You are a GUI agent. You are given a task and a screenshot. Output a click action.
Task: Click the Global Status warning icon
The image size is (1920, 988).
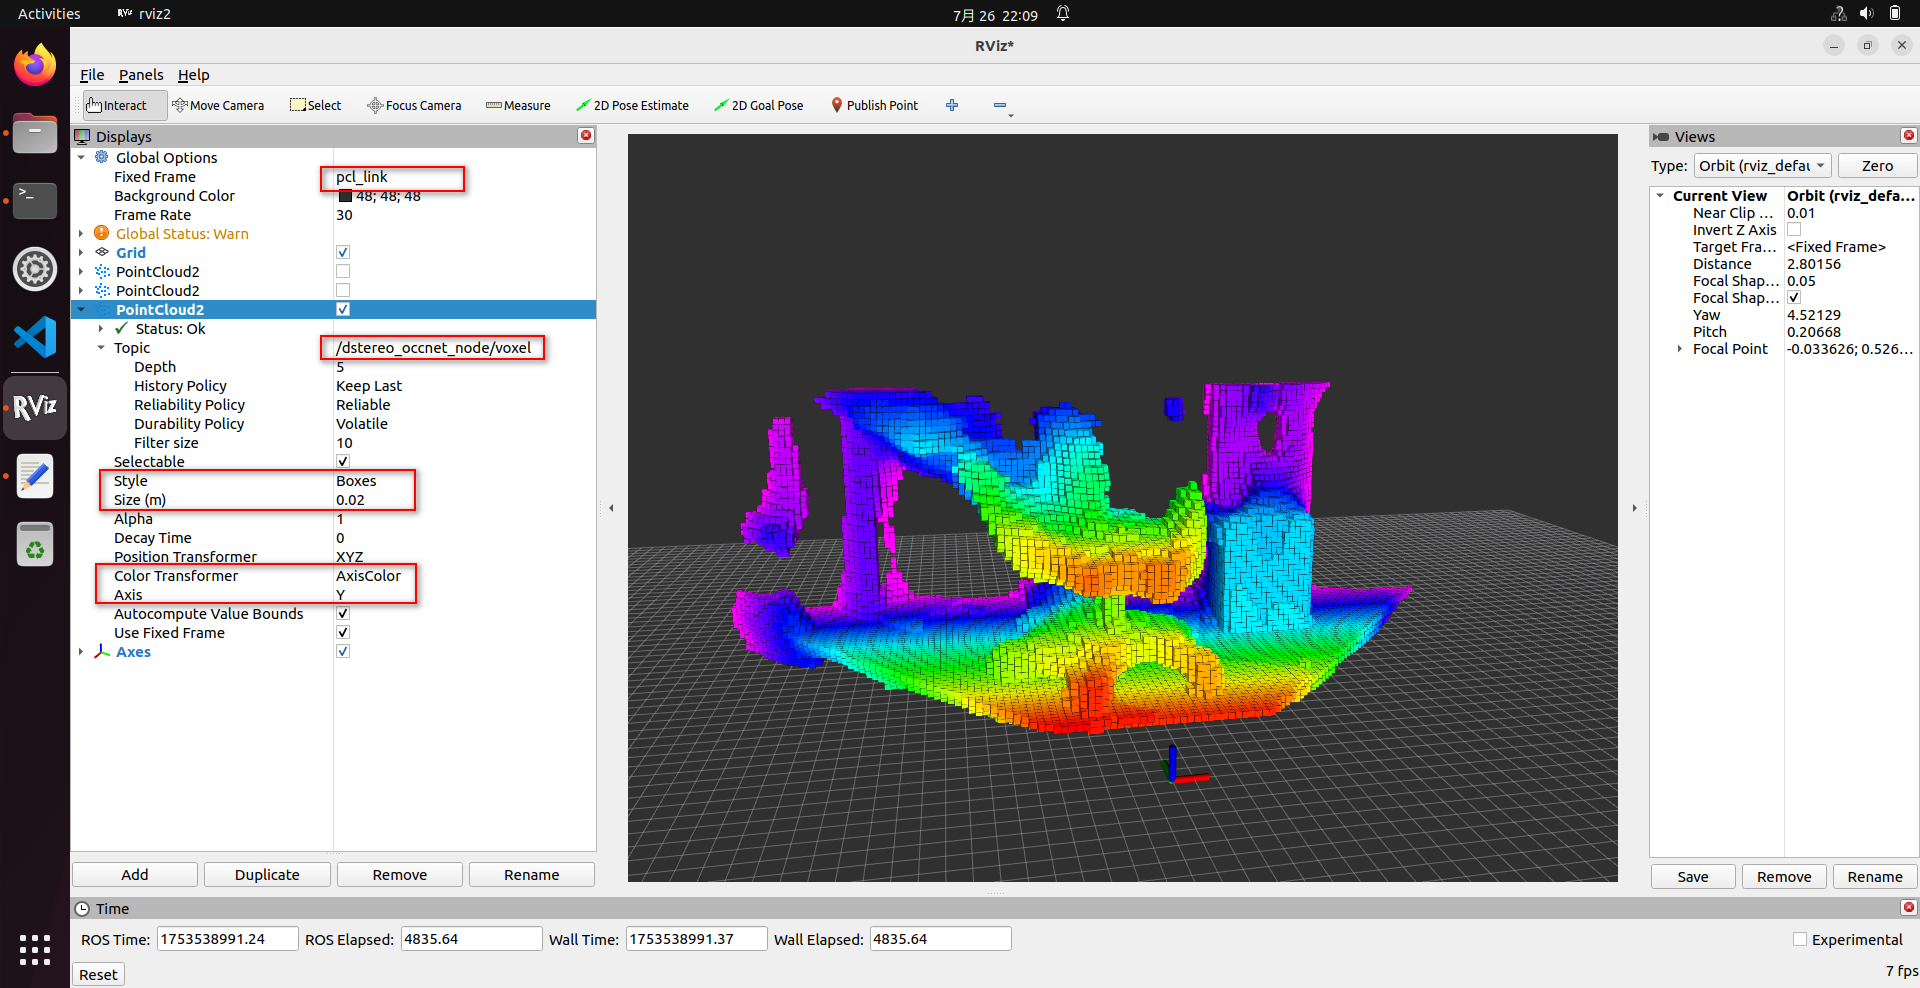tap(101, 233)
